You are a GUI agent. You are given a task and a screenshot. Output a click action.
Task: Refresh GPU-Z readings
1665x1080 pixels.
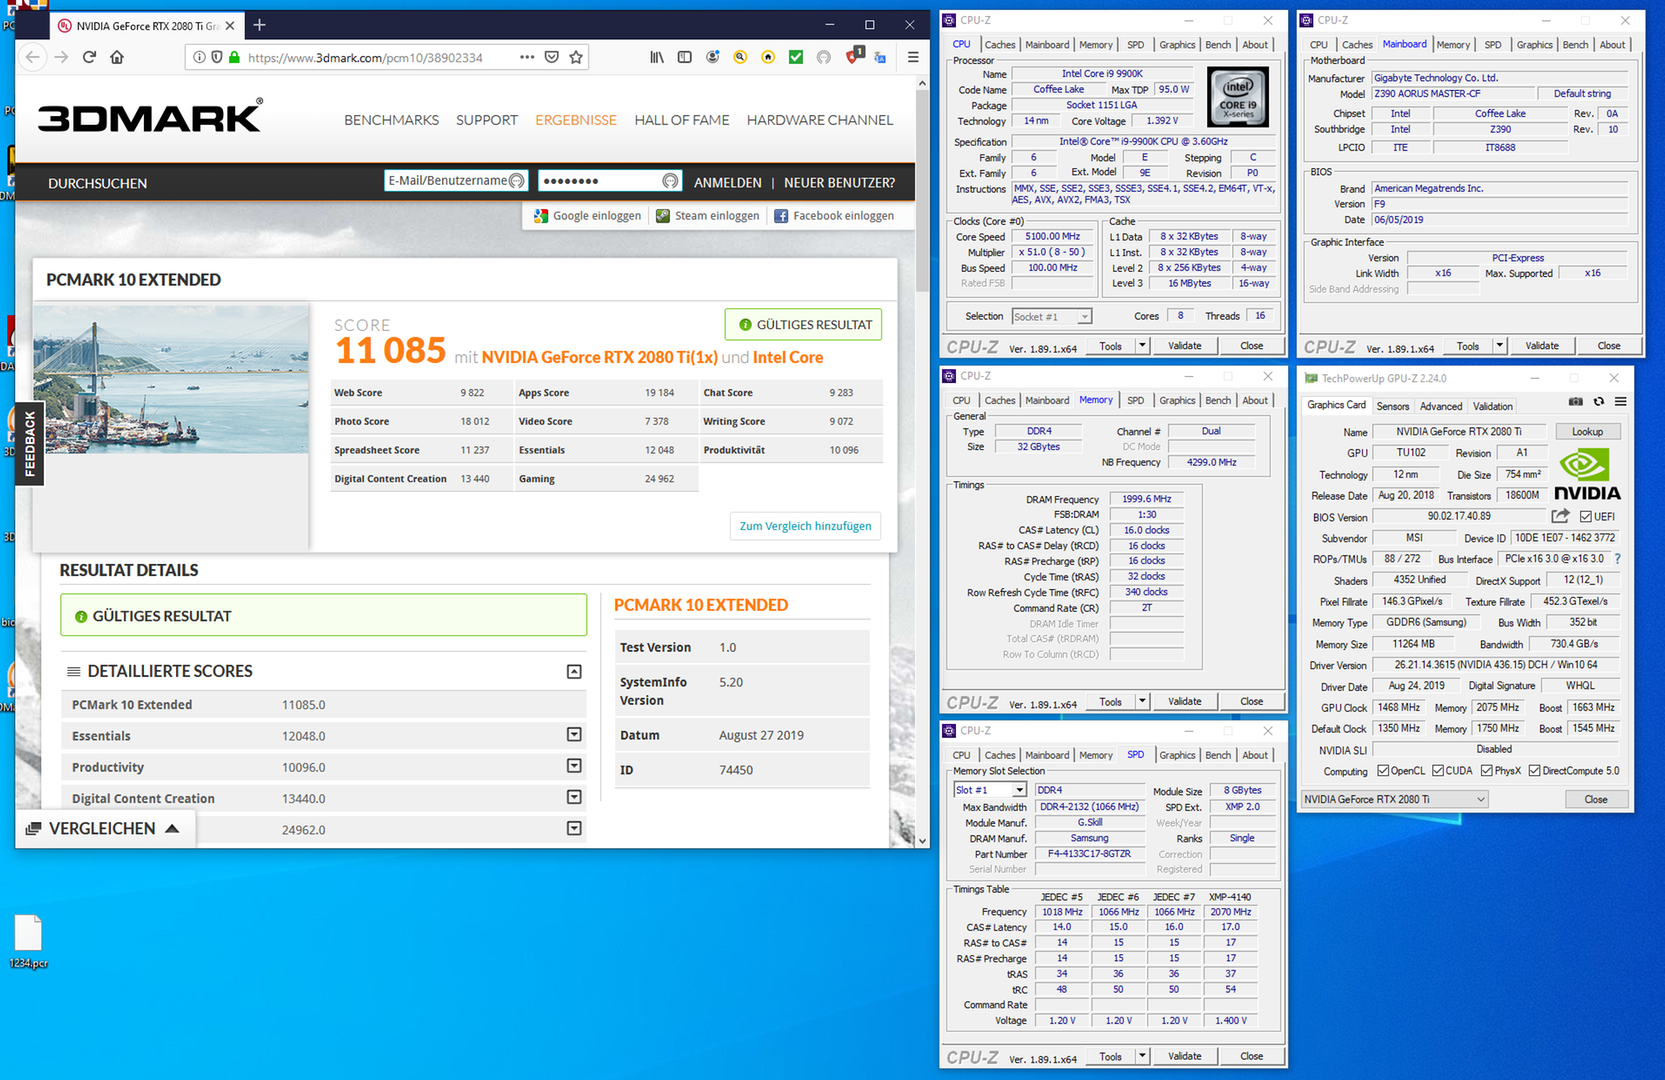tap(1598, 402)
